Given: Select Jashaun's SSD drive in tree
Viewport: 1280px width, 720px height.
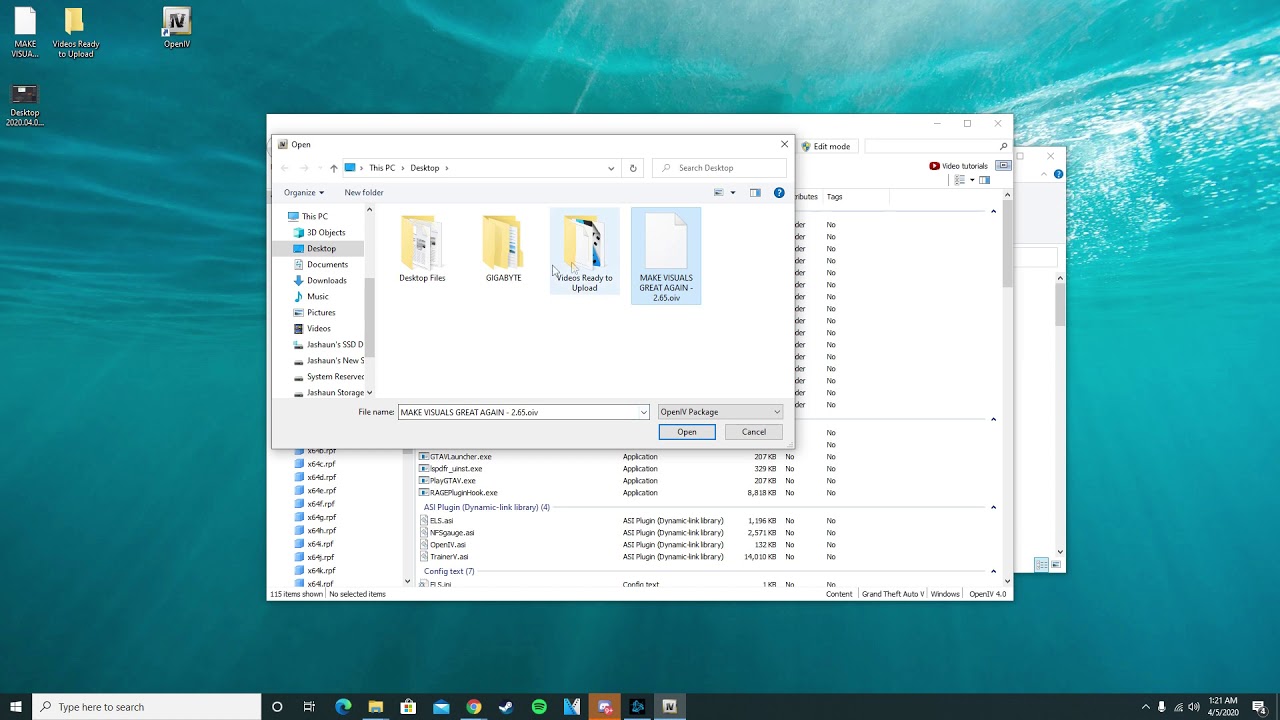Looking at the screenshot, I should (x=328, y=344).
